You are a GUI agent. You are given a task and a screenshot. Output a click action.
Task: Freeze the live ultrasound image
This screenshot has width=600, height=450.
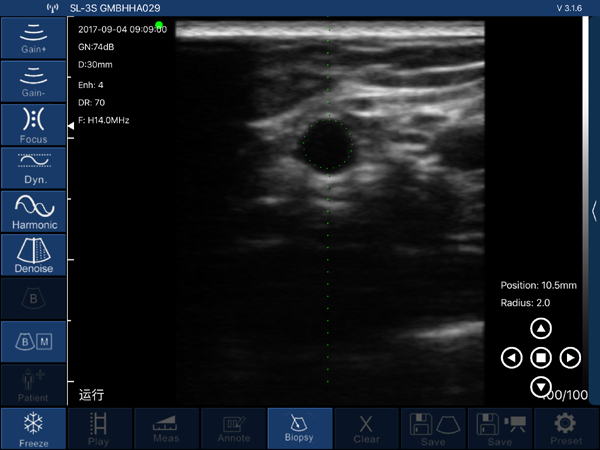32,428
